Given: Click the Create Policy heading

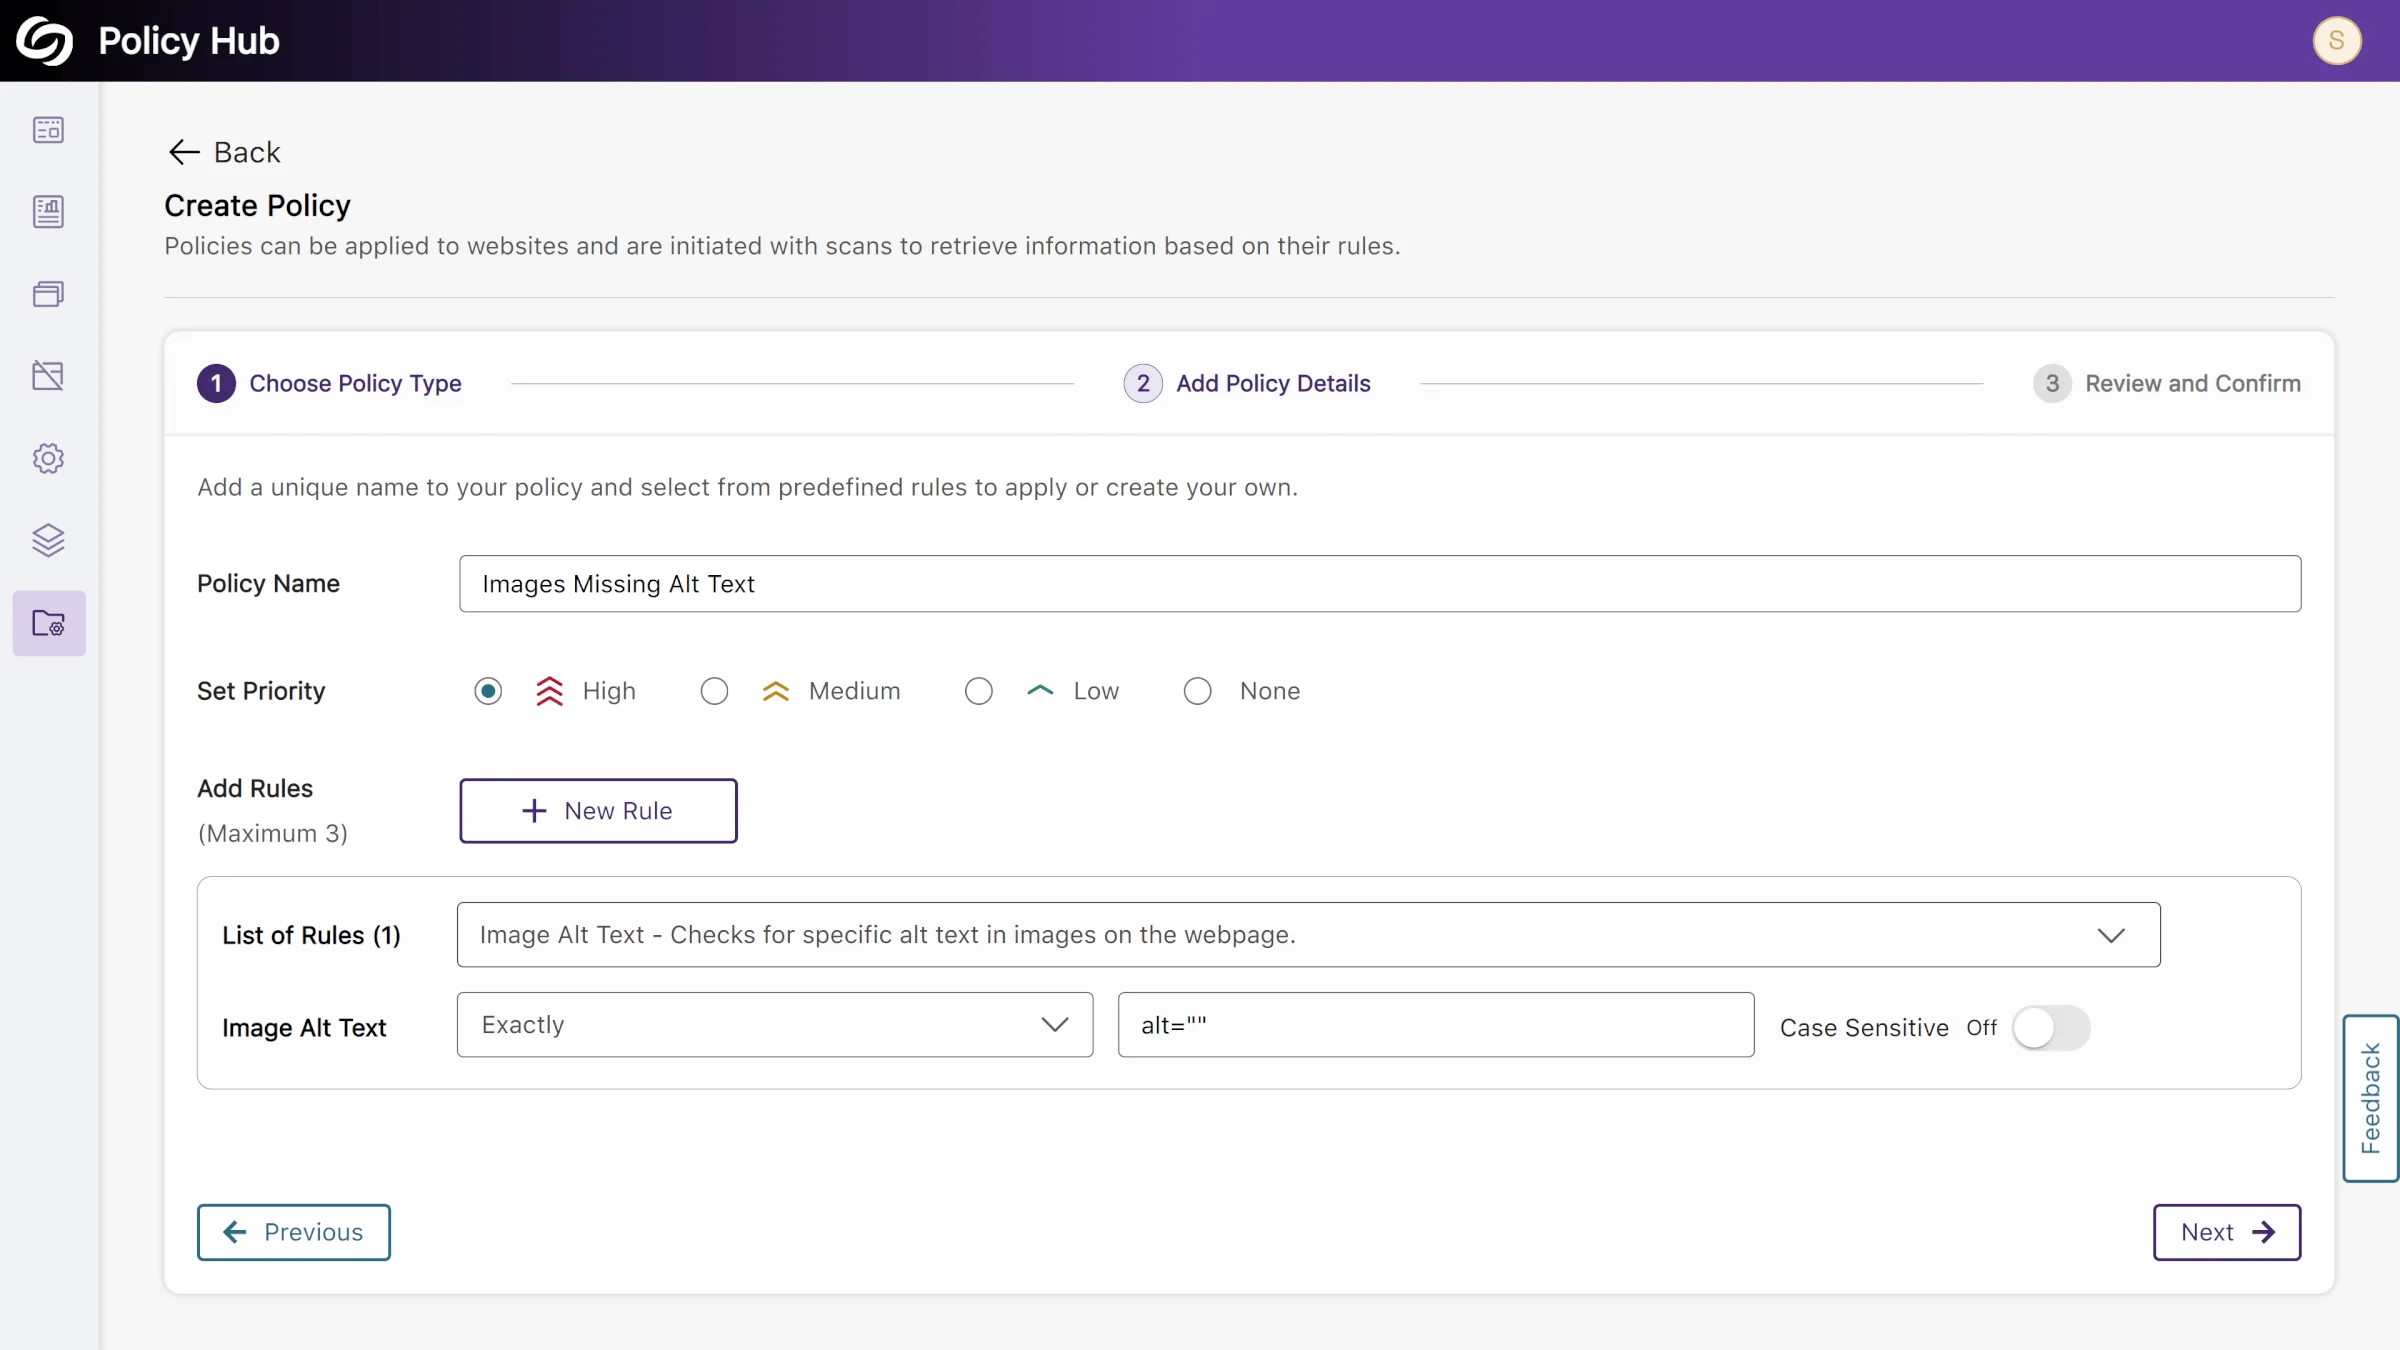Looking at the screenshot, I should point(257,205).
